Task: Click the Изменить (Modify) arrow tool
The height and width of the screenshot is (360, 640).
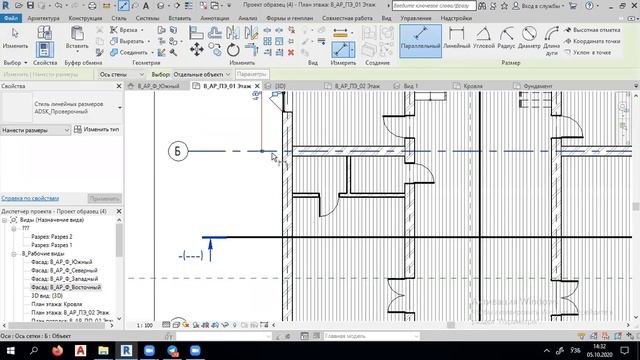Action: (x=16, y=38)
